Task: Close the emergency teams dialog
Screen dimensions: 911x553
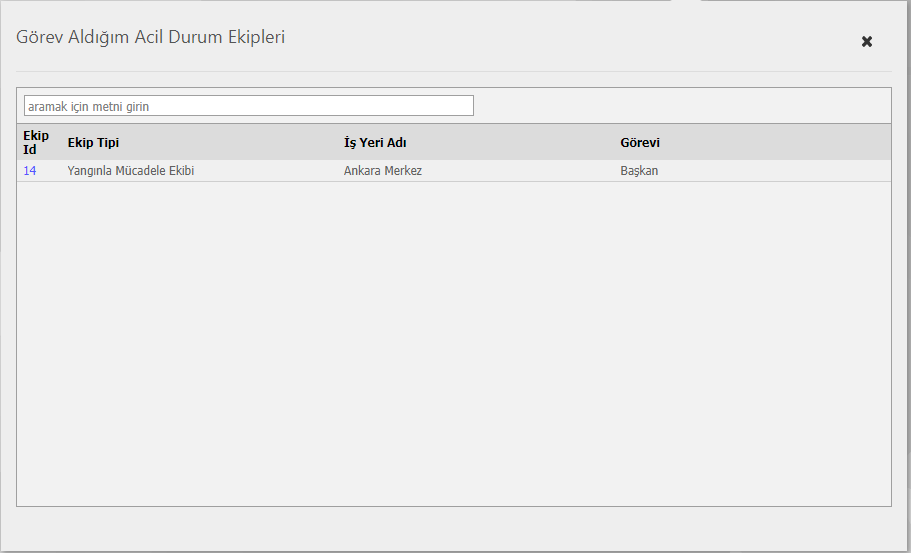Action: tap(867, 41)
